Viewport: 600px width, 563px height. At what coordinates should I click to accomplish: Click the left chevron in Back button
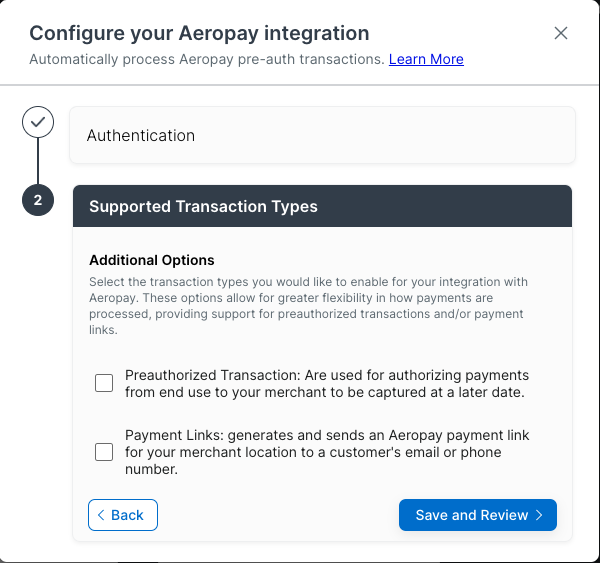pos(101,515)
